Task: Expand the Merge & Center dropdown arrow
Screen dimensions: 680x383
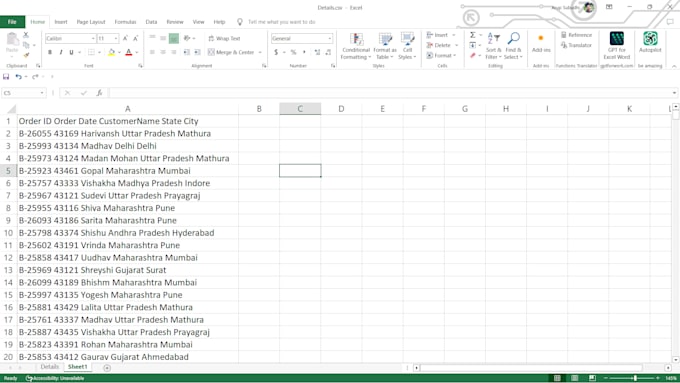Action: (x=260, y=52)
